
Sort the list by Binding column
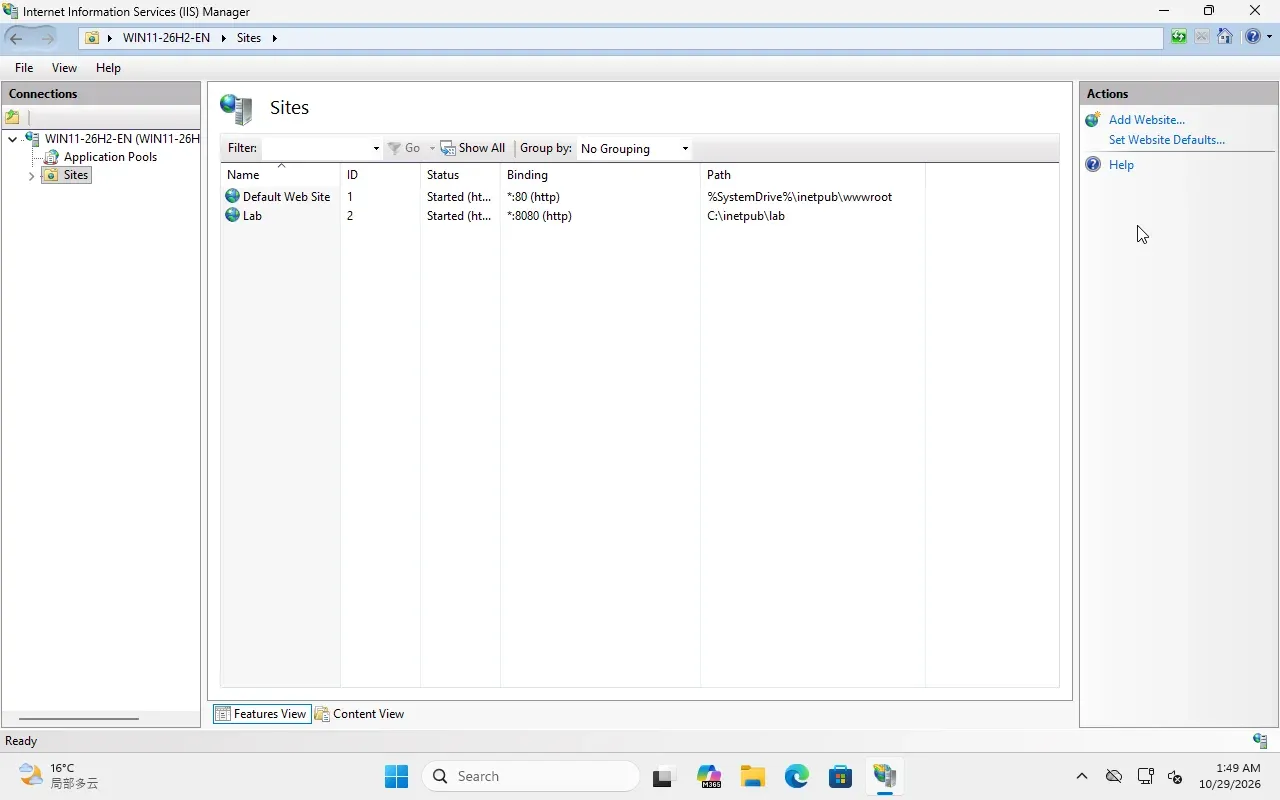pyautogui.click(x=600, y=174)
